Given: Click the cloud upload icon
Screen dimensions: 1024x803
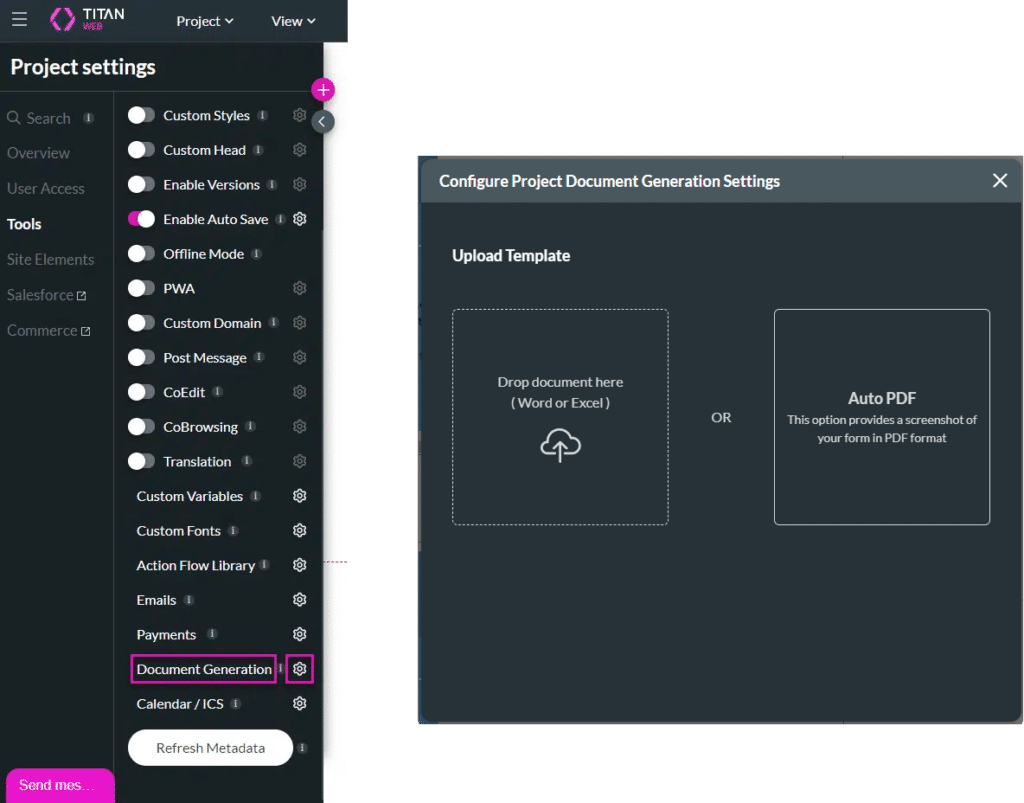Looking at the screenshot, I should tap(560, 445).
